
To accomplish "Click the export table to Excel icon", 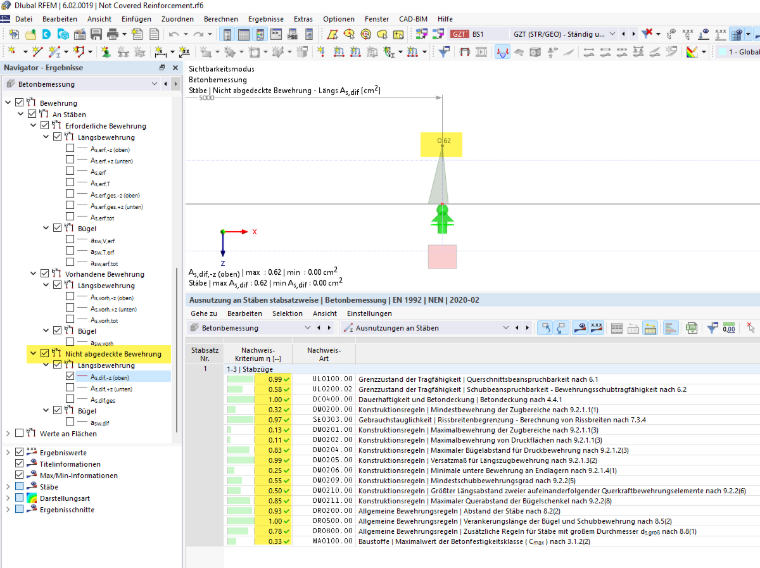I will pos(692,328).
